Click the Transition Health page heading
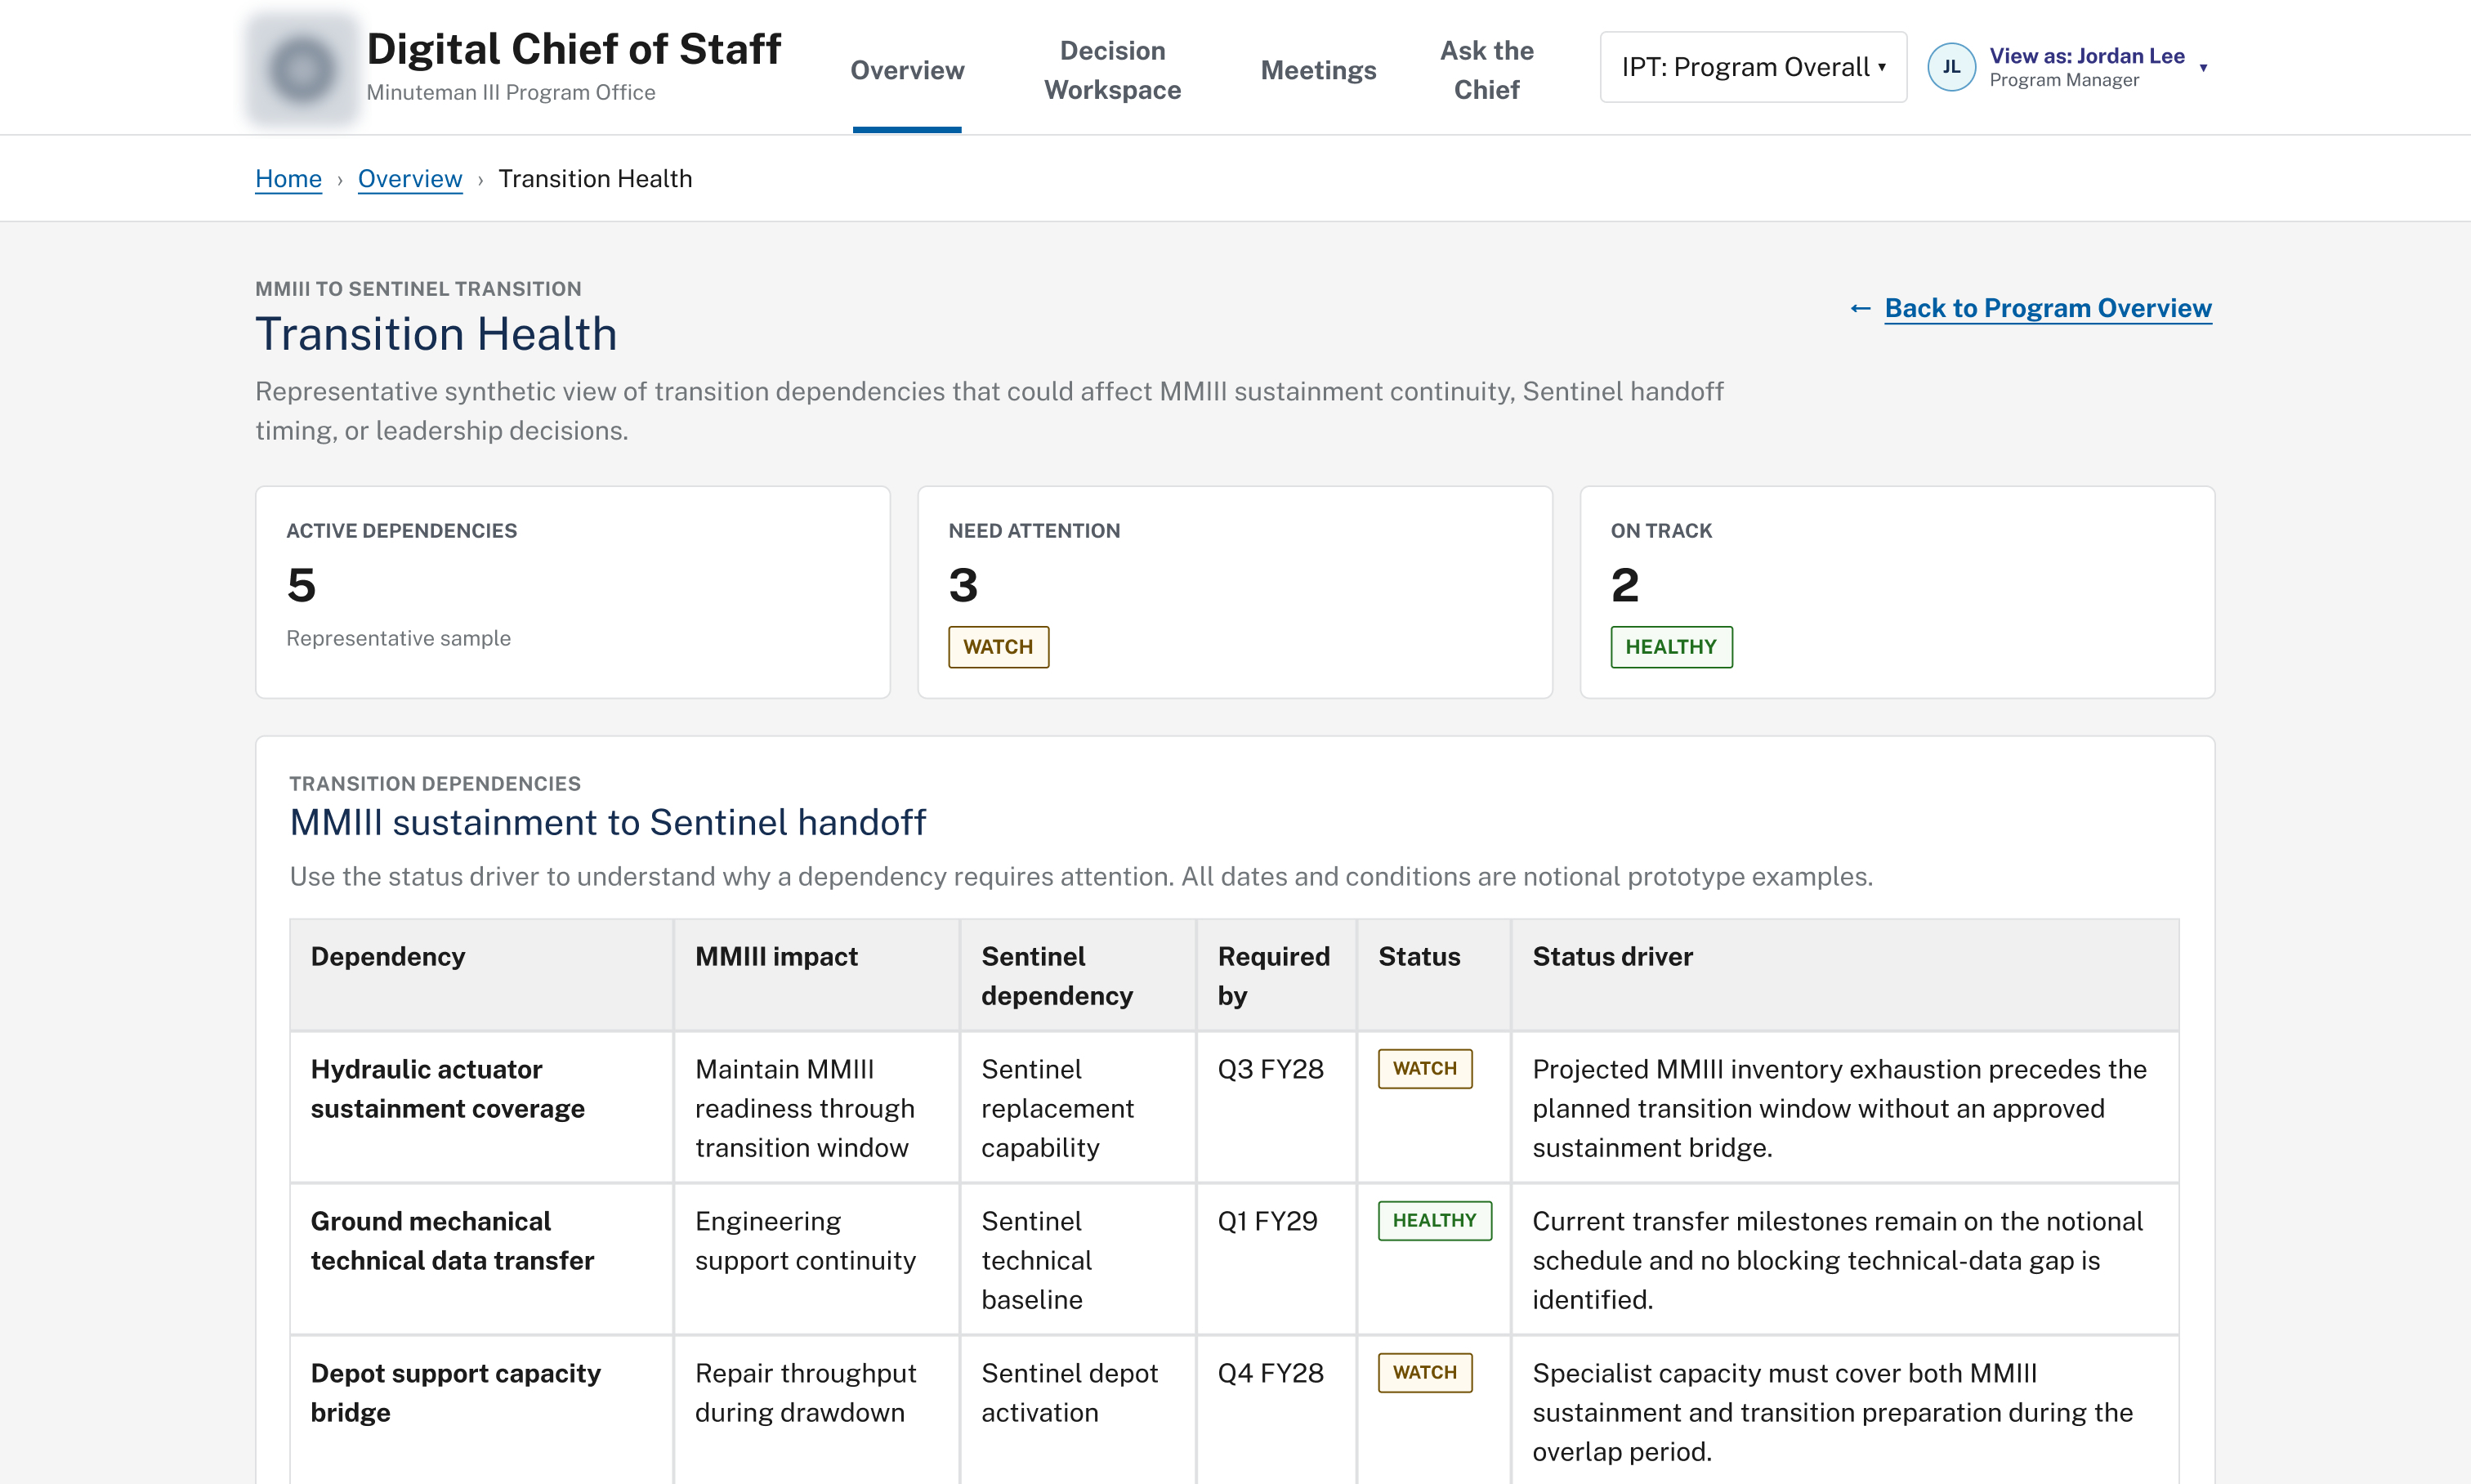Image resolution: width=2471 pixels, height=1484 pixels. [x=436, y=334]
